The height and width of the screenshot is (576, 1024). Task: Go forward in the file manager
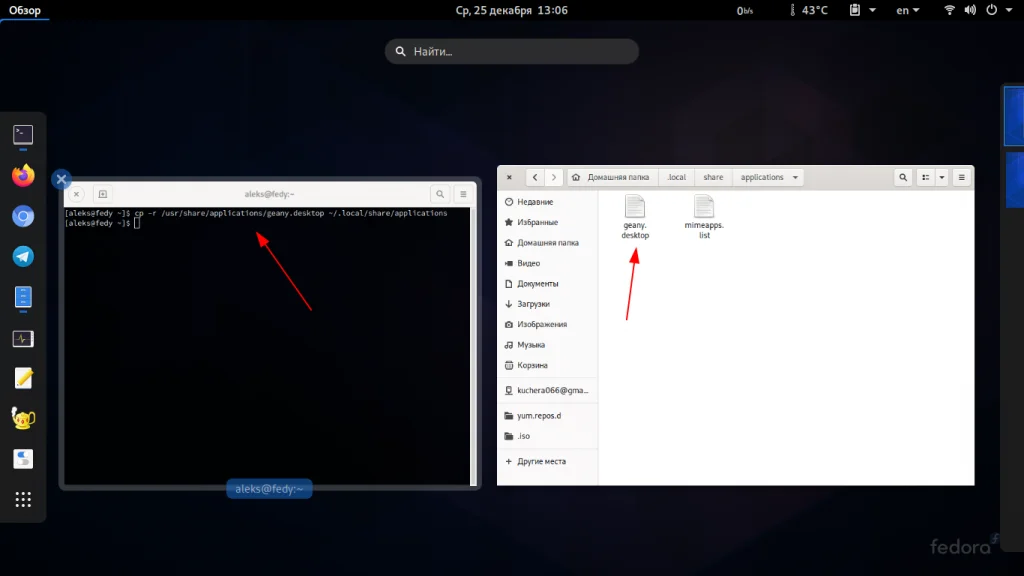point(554,177)
